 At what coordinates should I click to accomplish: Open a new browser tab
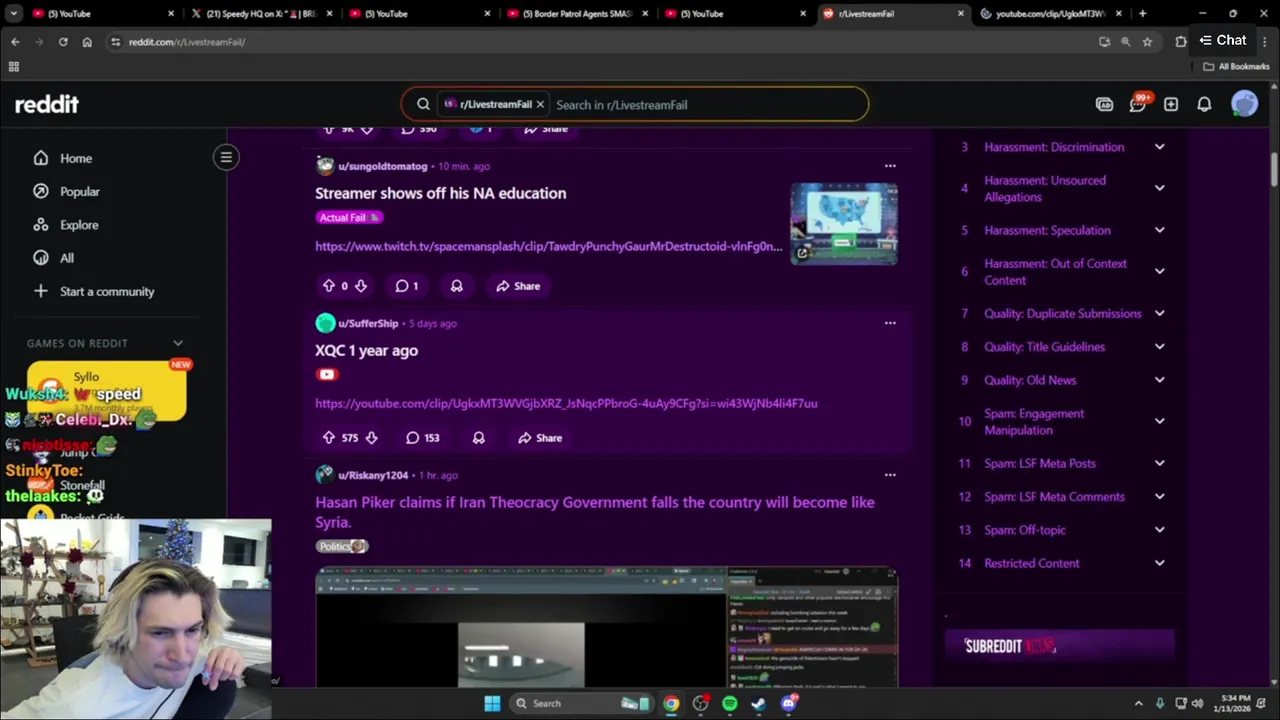(1143, 14)
